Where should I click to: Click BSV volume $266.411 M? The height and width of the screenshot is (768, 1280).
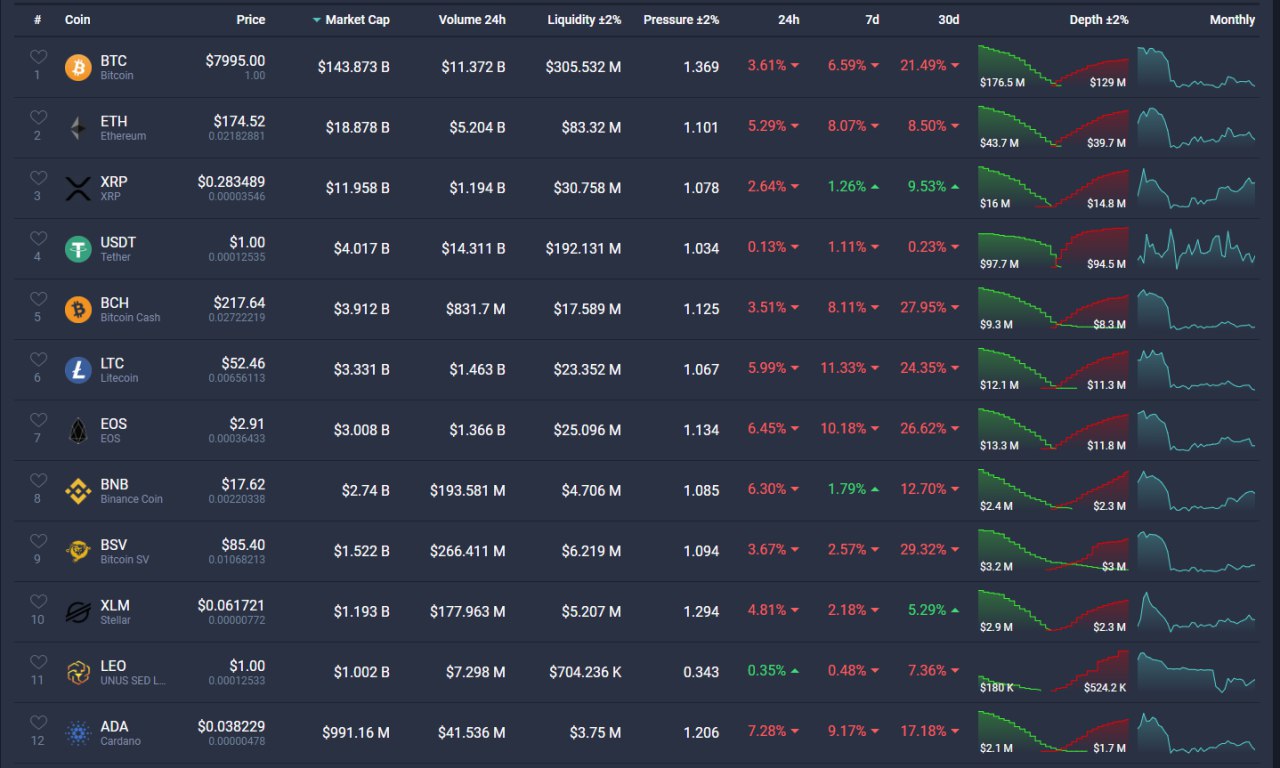tap(468, 551)
